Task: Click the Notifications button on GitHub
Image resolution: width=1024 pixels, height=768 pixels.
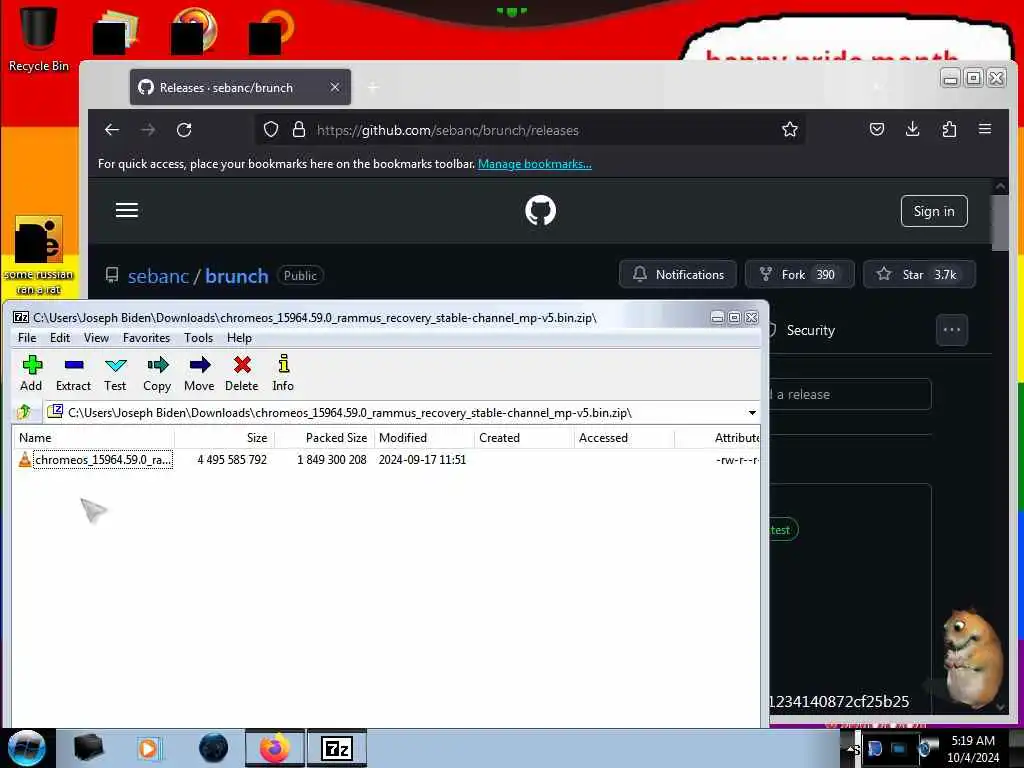Action: 678,274
